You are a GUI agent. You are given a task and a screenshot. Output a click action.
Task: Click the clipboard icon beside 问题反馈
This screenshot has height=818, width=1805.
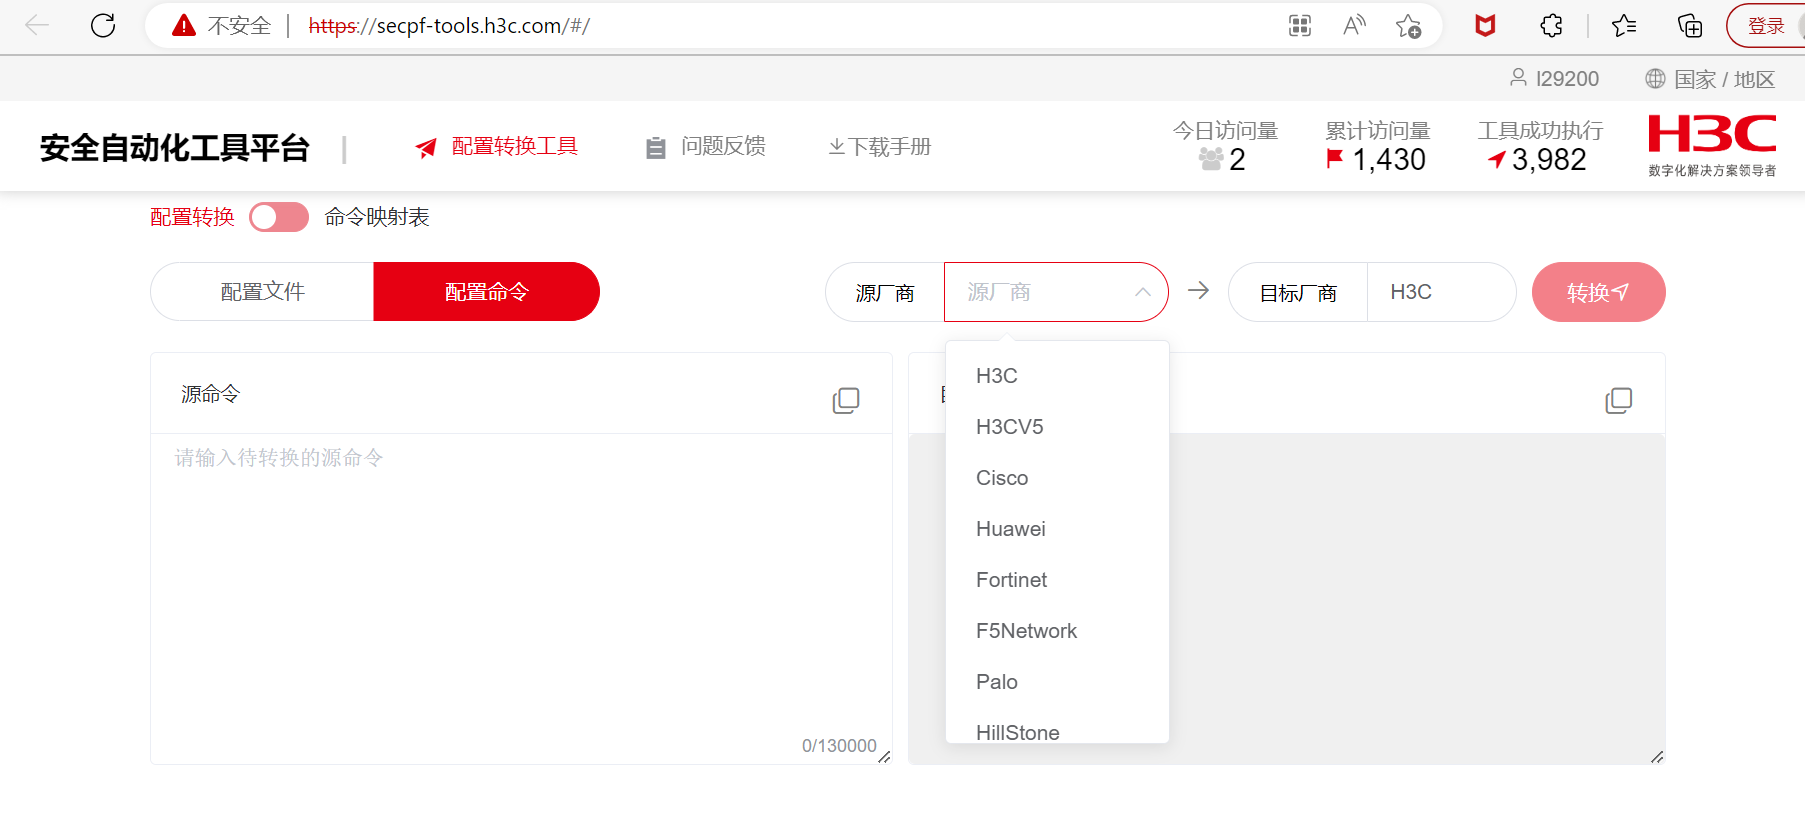tap(656, 148)
